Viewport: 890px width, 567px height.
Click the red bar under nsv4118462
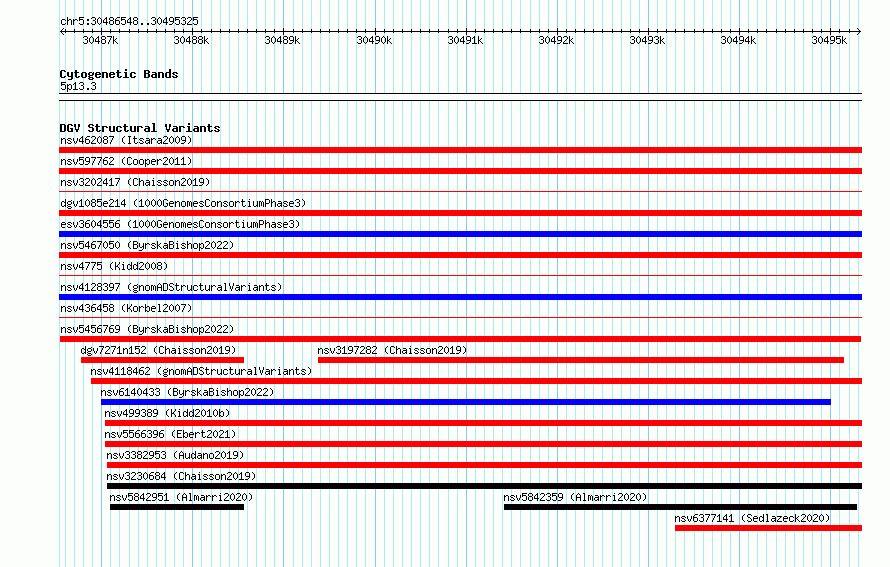(x=476, y=381)
